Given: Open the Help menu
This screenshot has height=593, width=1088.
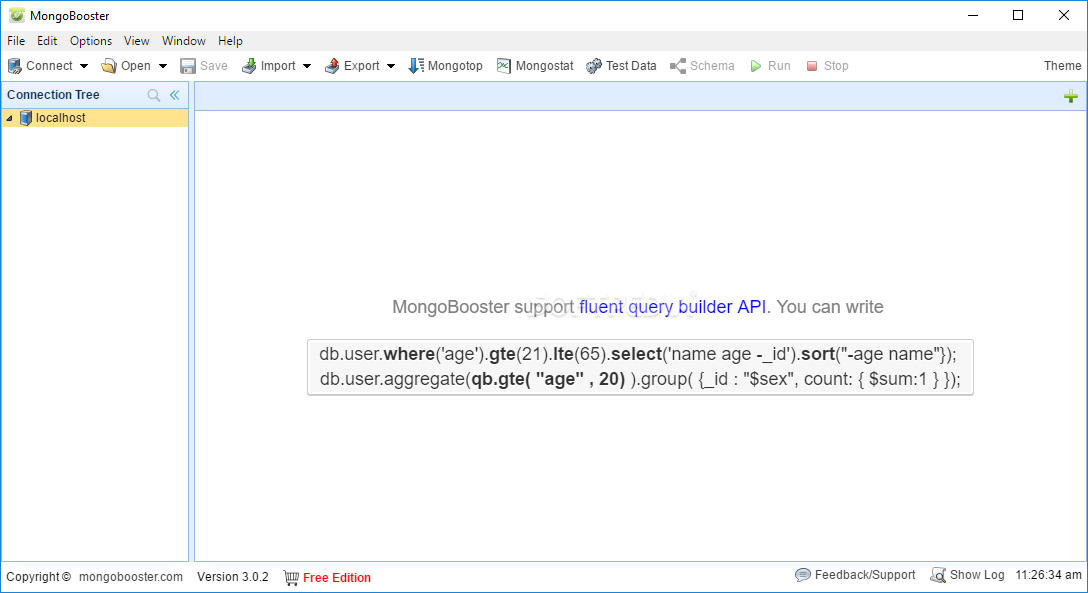Looking at the screenshot, I should [230, 41].
